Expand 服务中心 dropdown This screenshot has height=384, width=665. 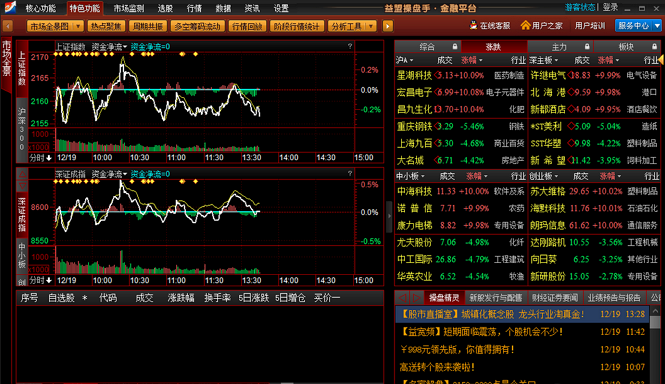click(657, 26)
